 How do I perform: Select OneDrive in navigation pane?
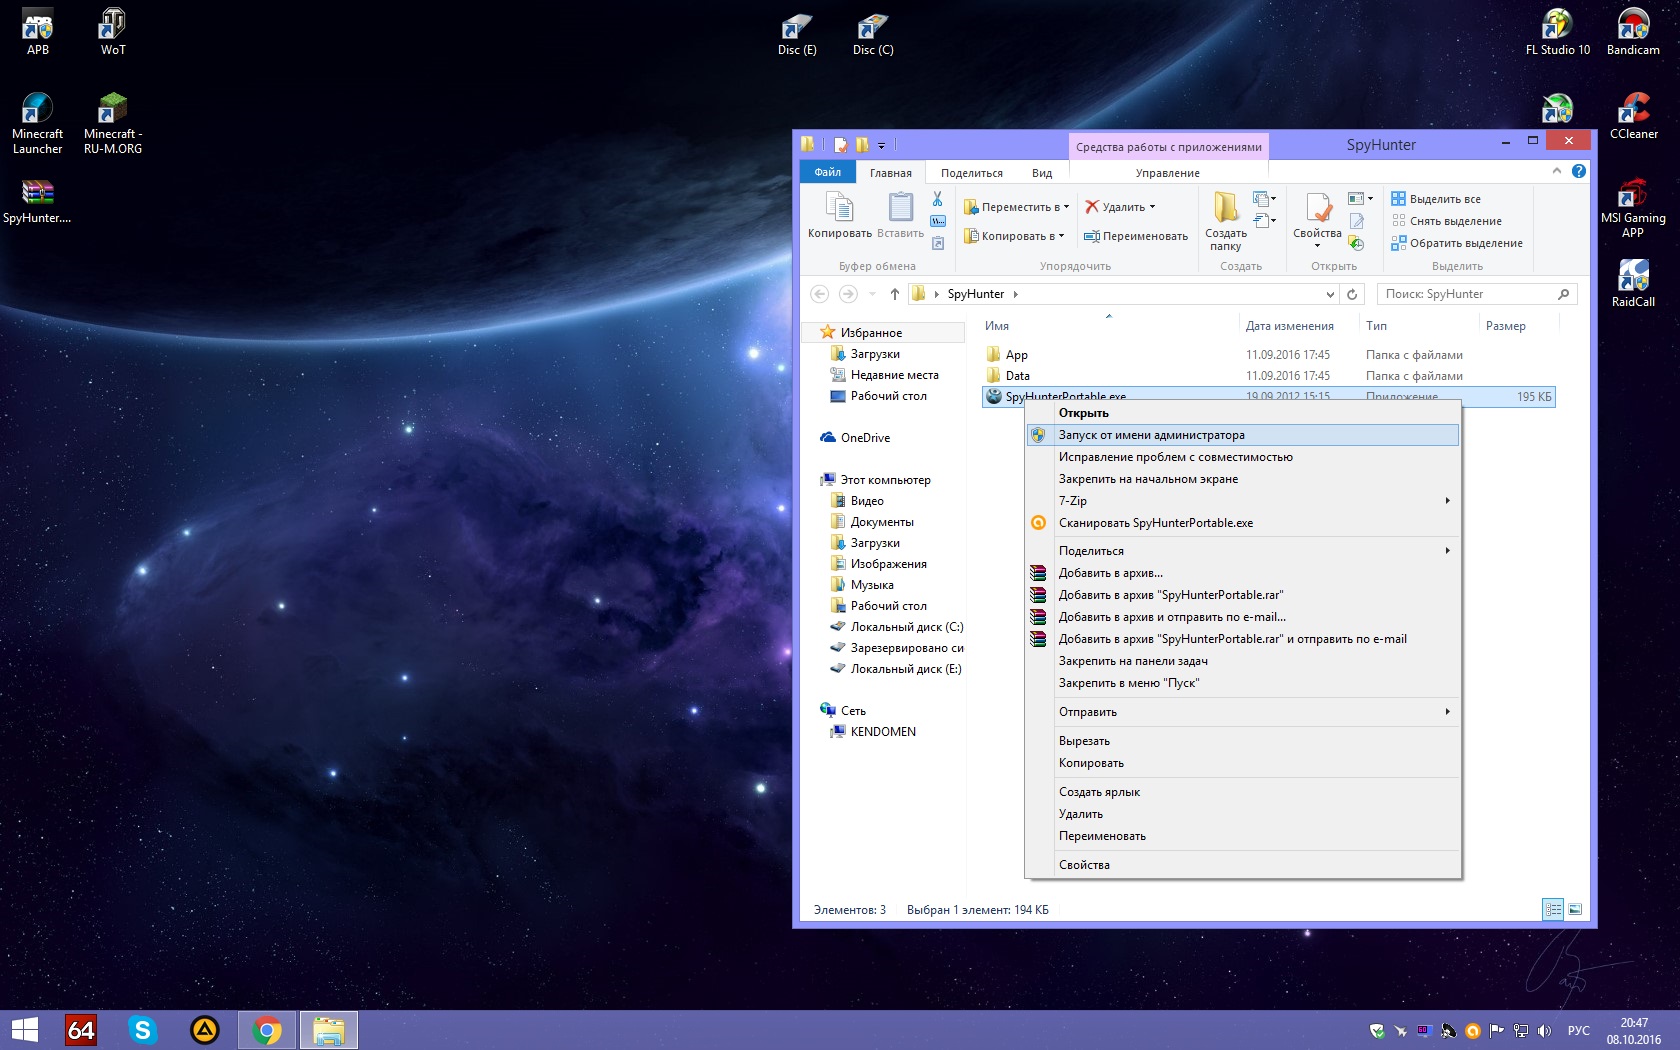tap(856, 438)
